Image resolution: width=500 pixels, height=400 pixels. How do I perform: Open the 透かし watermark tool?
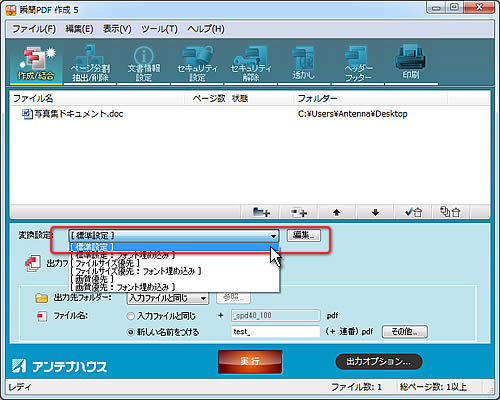click(304, 64)
